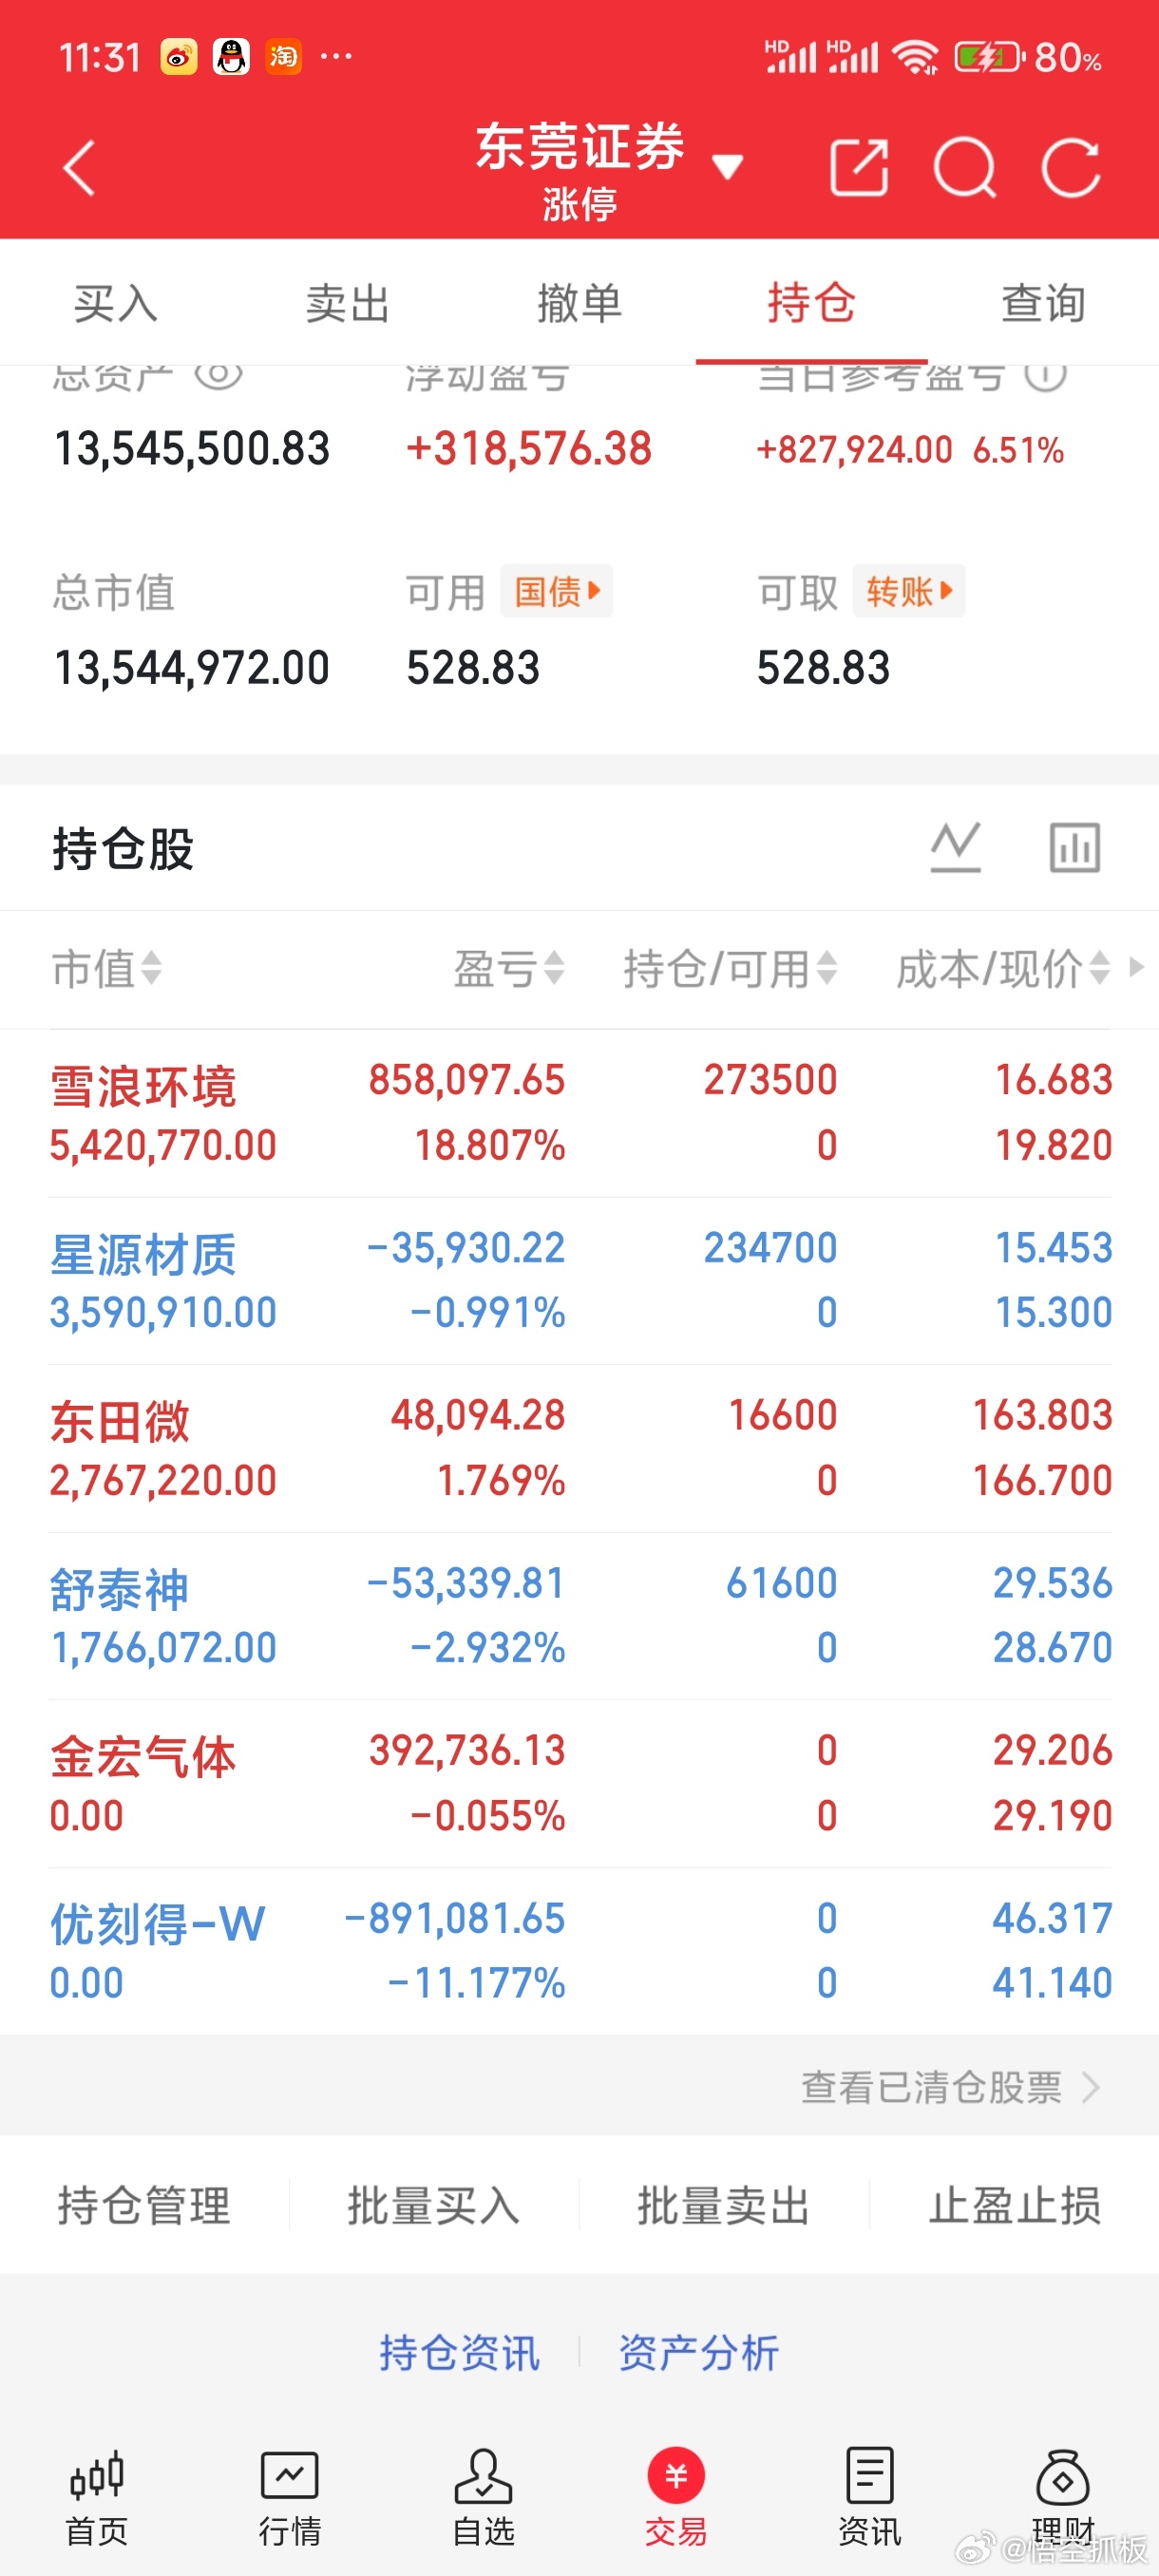This screenshot has width=1159, height=2576.
Task: Switch to the 卖出 tab
Action: pos(347,303)
